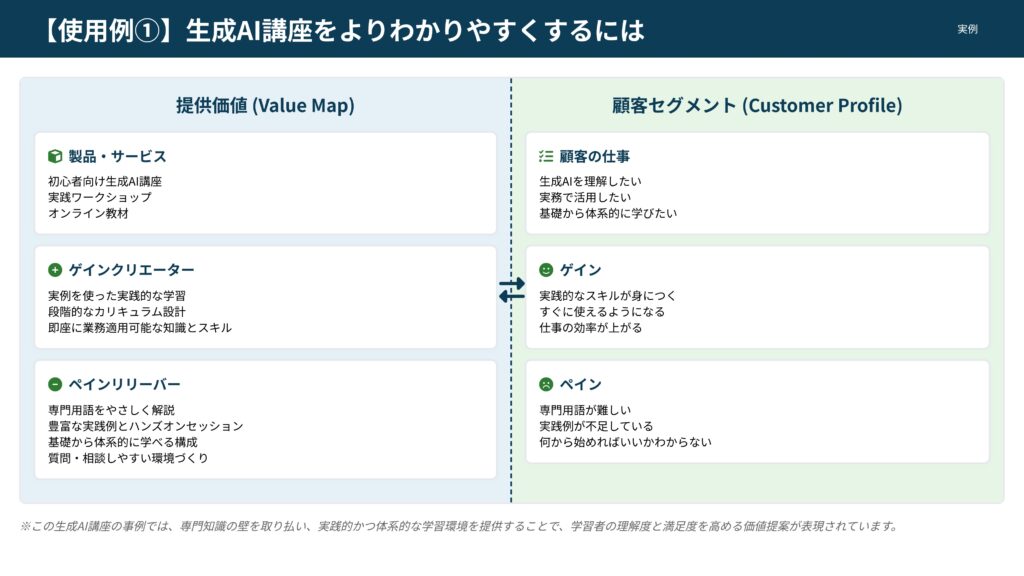Click the footnote text starting with ※この生成AI講座
The width and height of the screenshot is (1024, 576).
click(458, 526)
